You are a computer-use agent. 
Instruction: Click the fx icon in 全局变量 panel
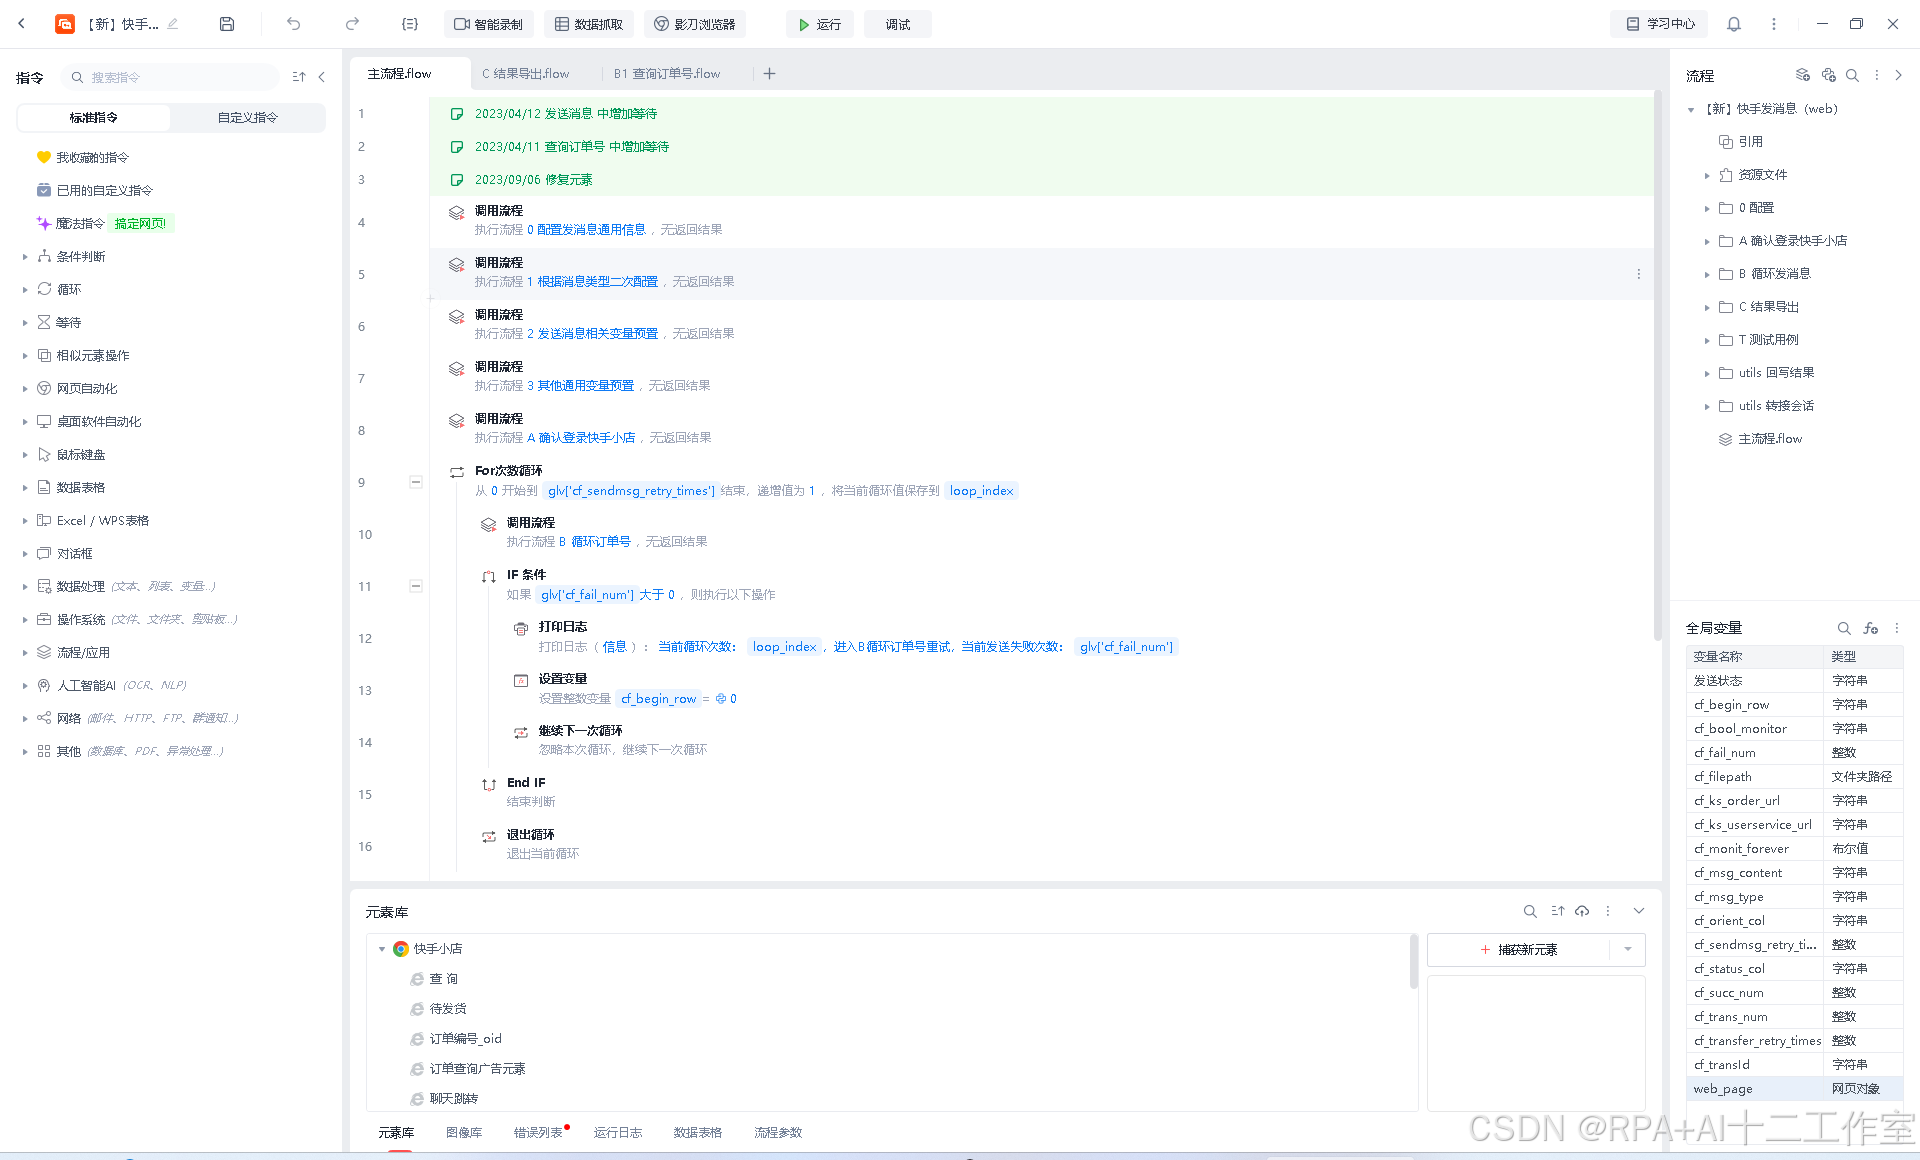click(1870, 628)
